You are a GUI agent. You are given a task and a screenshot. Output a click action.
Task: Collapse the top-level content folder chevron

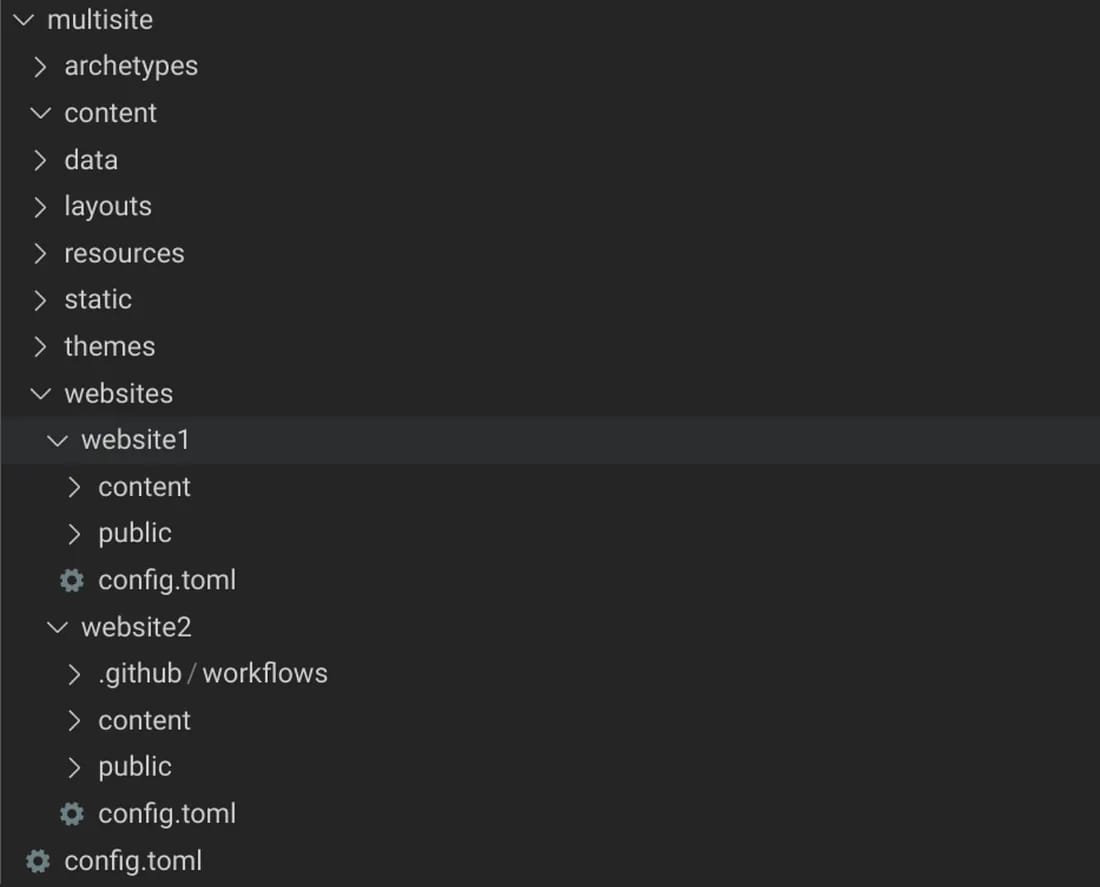pos(40,113)
